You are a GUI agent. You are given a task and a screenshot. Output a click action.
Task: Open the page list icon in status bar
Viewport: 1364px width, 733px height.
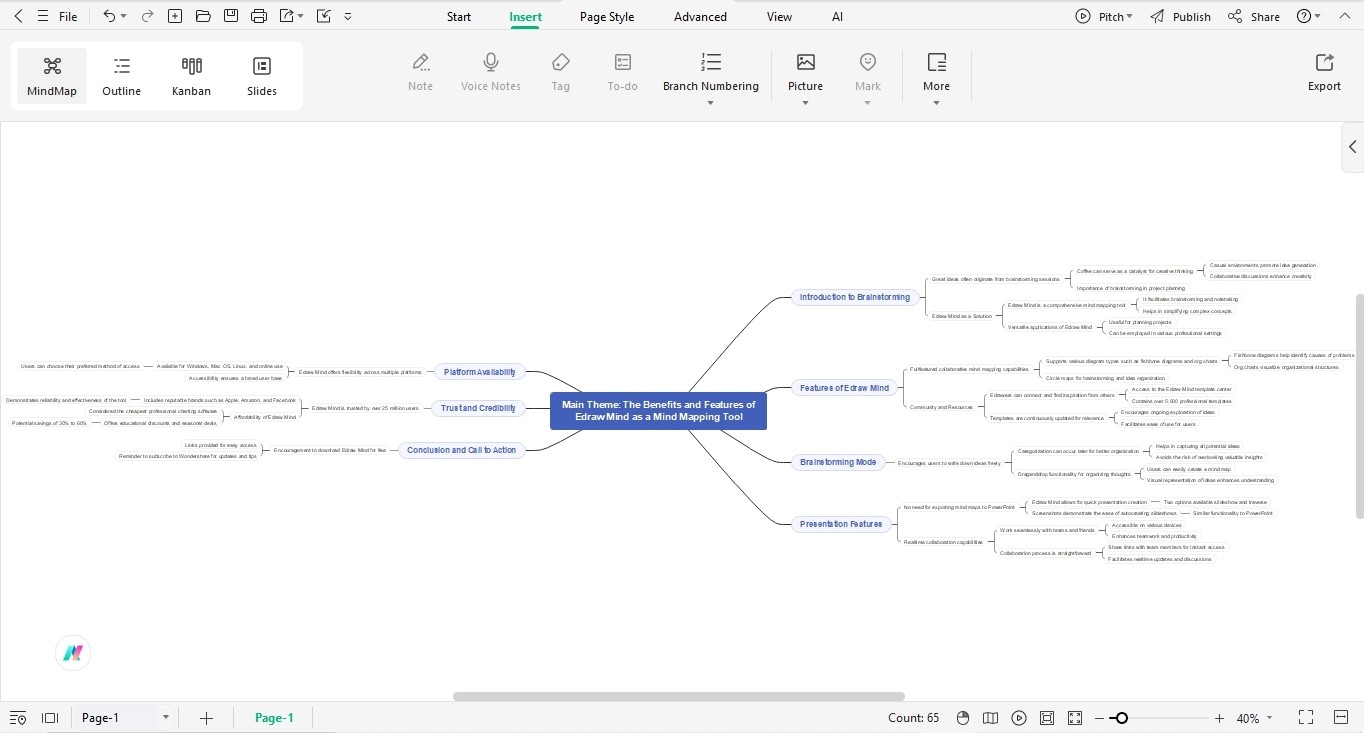18,718
